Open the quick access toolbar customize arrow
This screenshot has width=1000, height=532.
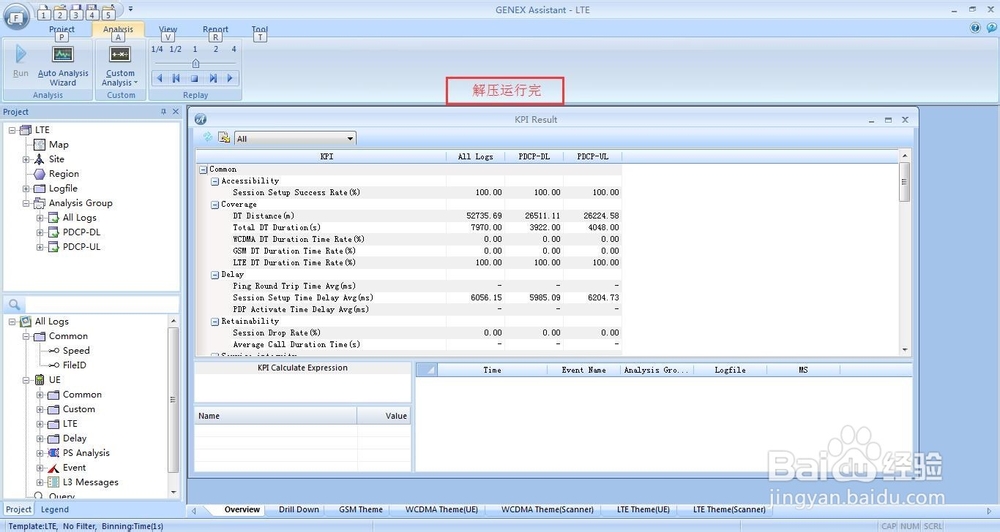[x=130, y=9]
